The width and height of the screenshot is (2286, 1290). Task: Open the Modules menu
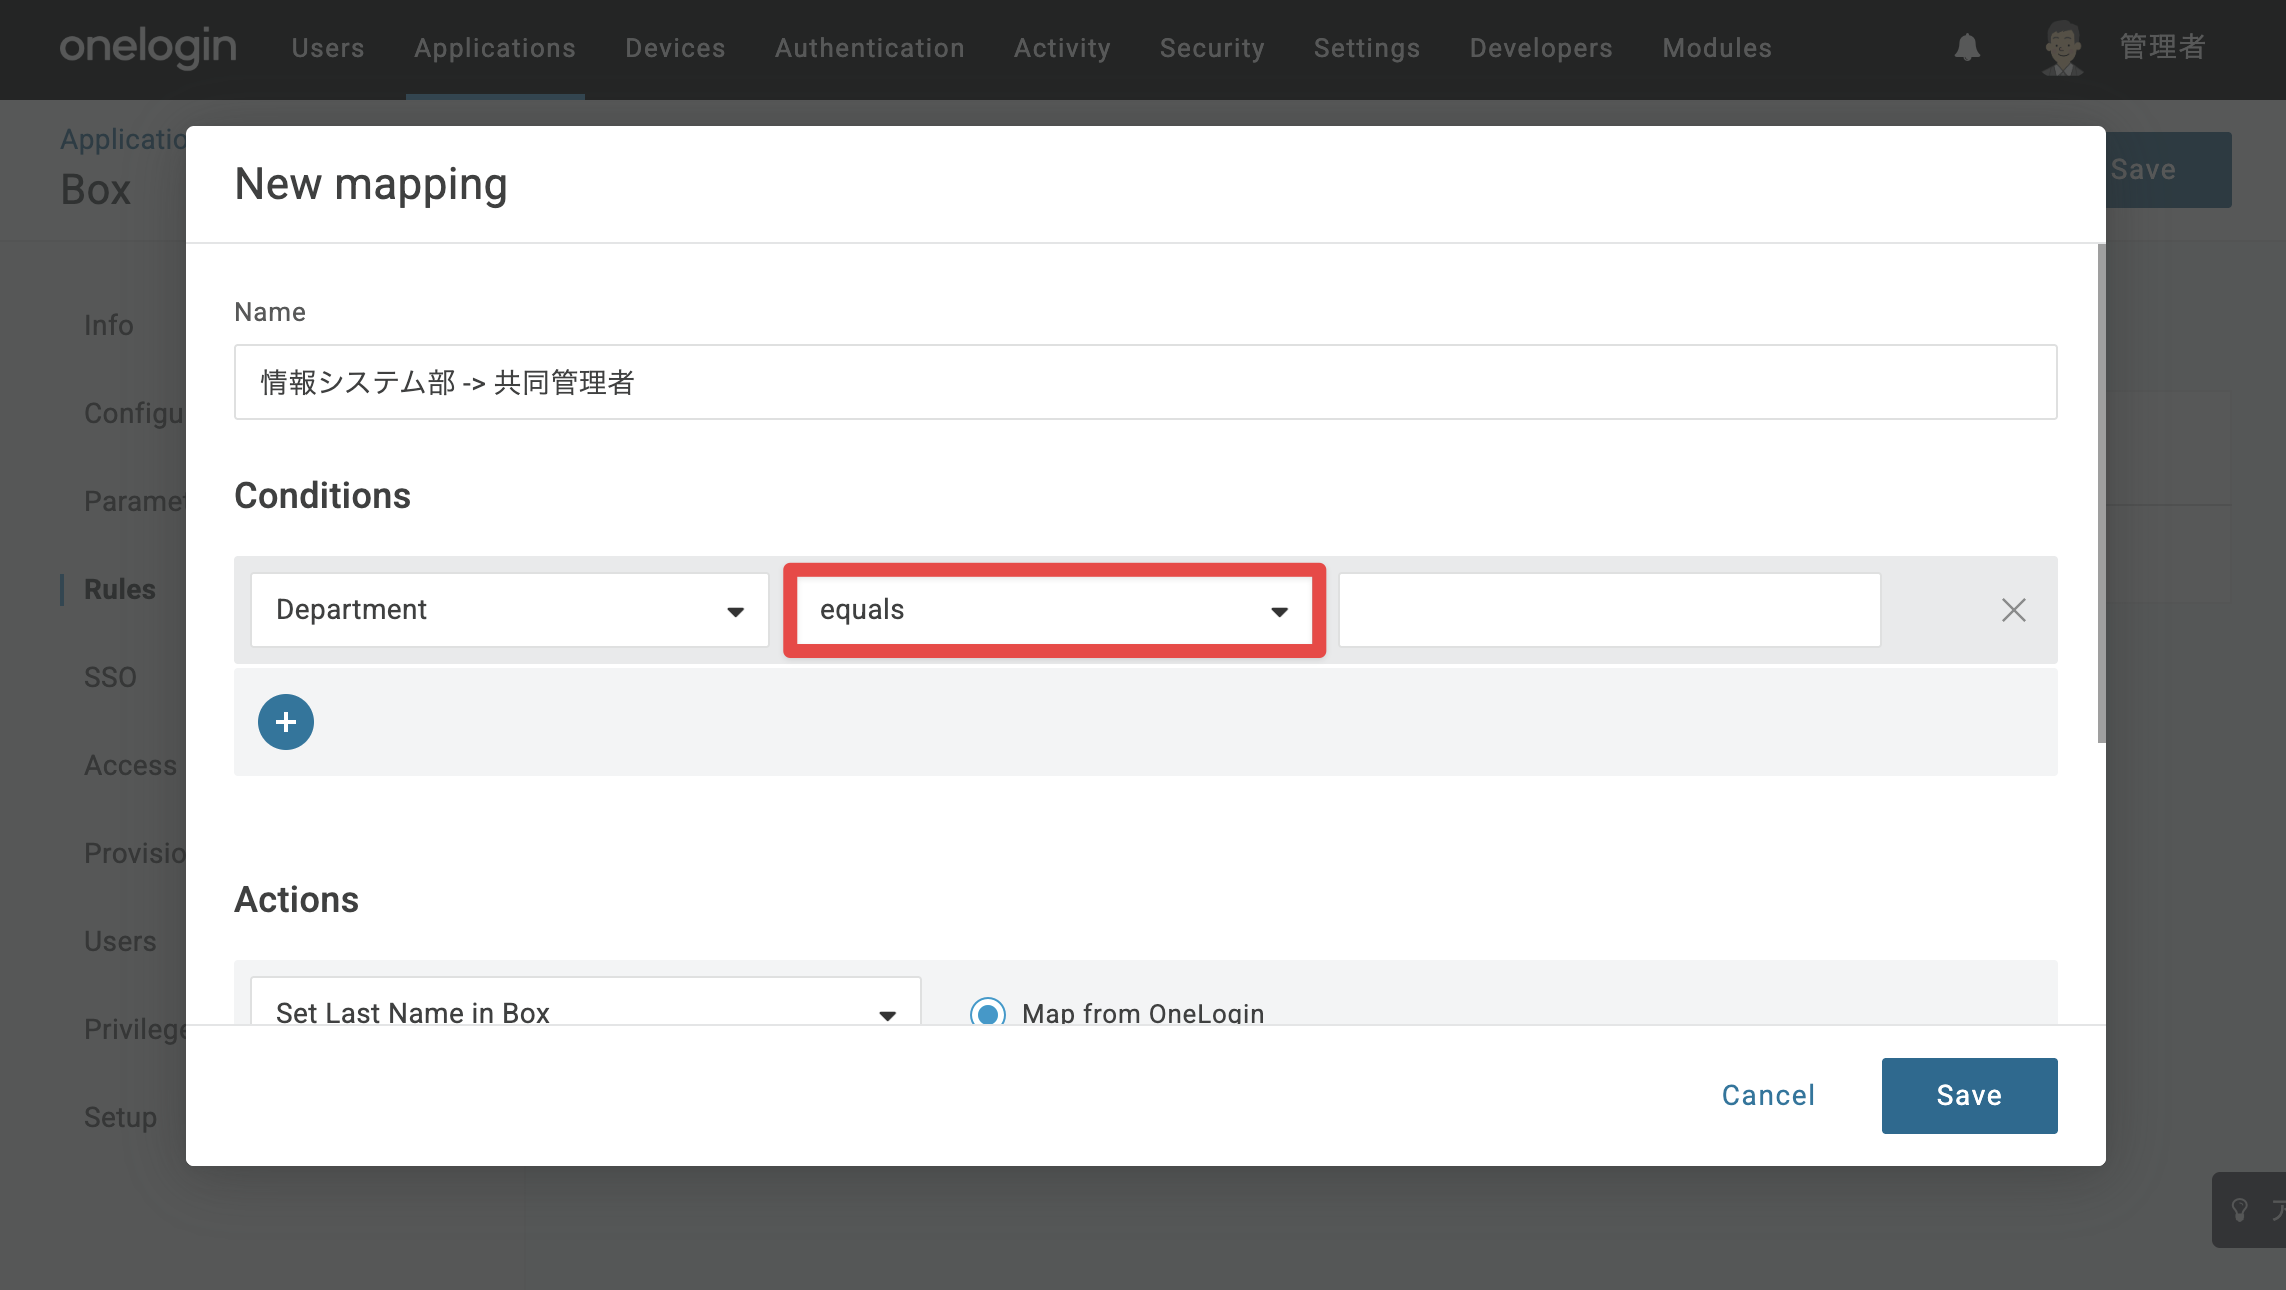[1717, 48]
